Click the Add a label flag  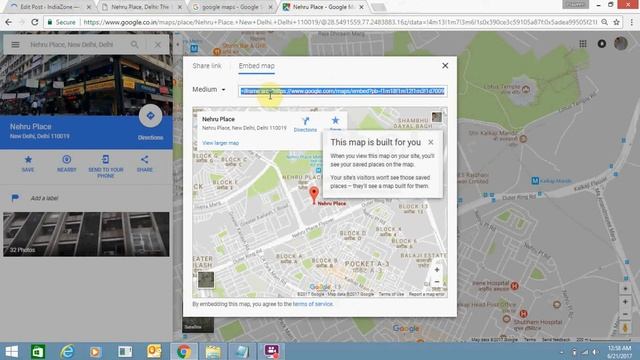15,198
